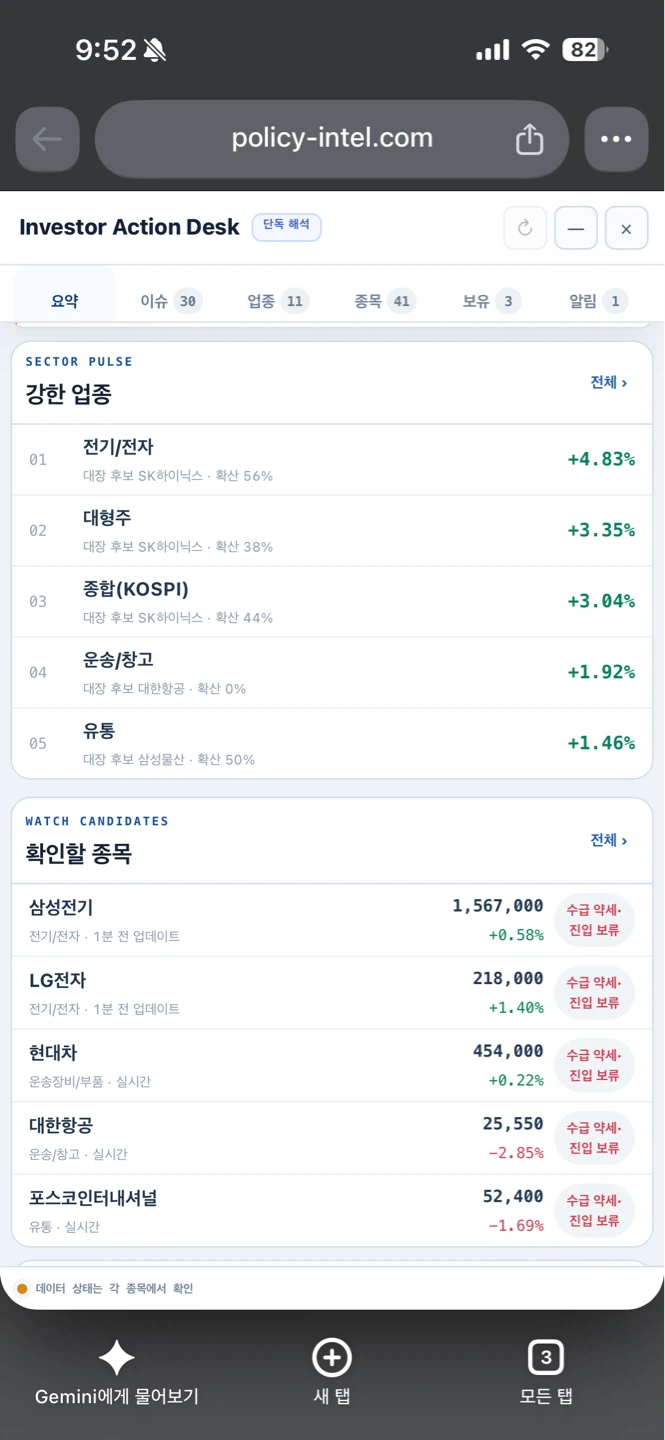Minimize the Investor Action Desk panel
The height and width of the screenshot is (1440, 665).
tap(576, 228)
